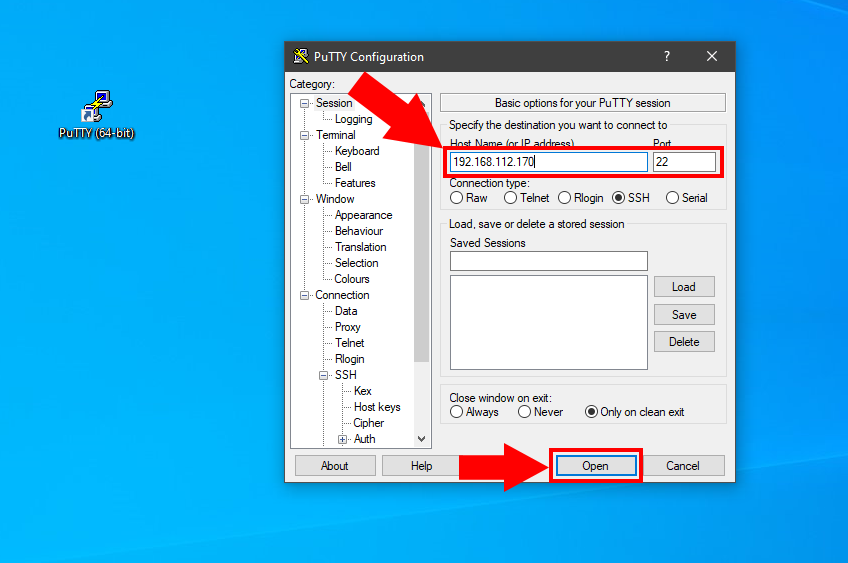Image resolution: width=848 pixels, height=563 pixels.
Task: Open the Behaviour settings category
Action: pos(359,231)
